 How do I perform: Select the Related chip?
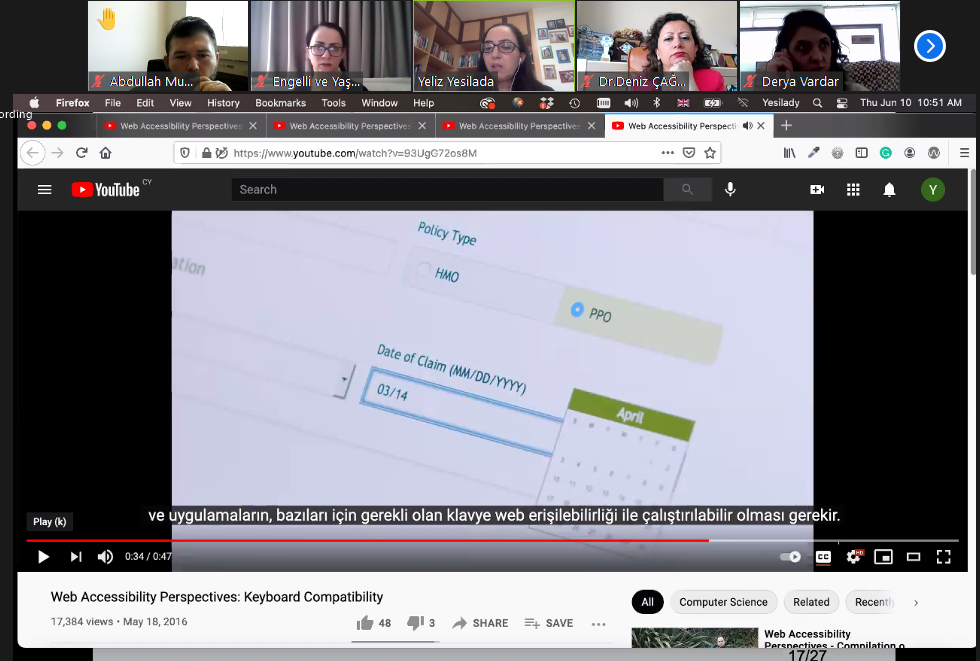811,602
